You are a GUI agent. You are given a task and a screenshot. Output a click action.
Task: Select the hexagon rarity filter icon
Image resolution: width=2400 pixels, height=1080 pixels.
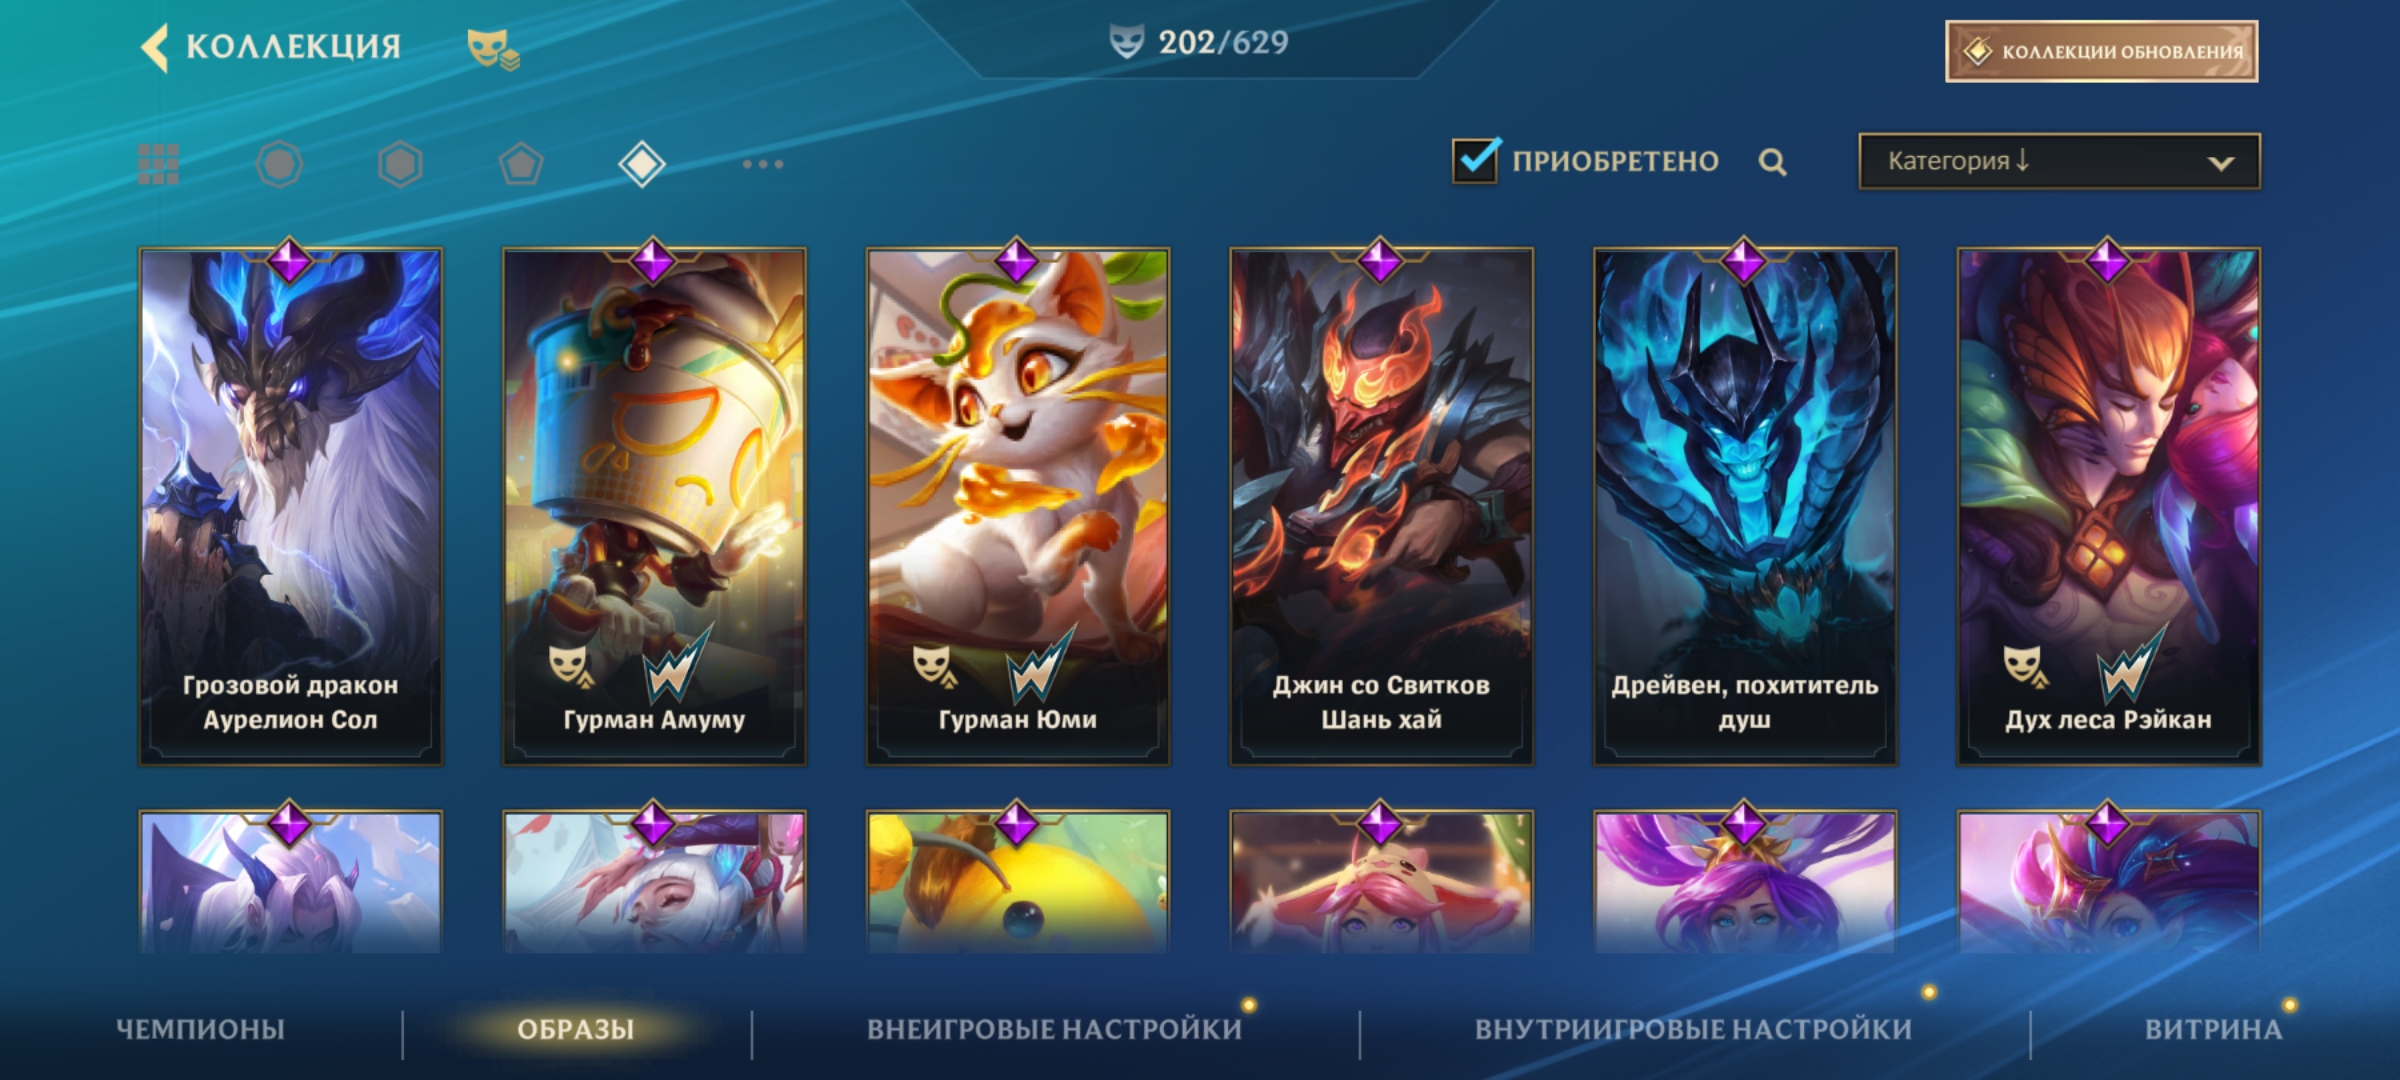click(400, 164)
